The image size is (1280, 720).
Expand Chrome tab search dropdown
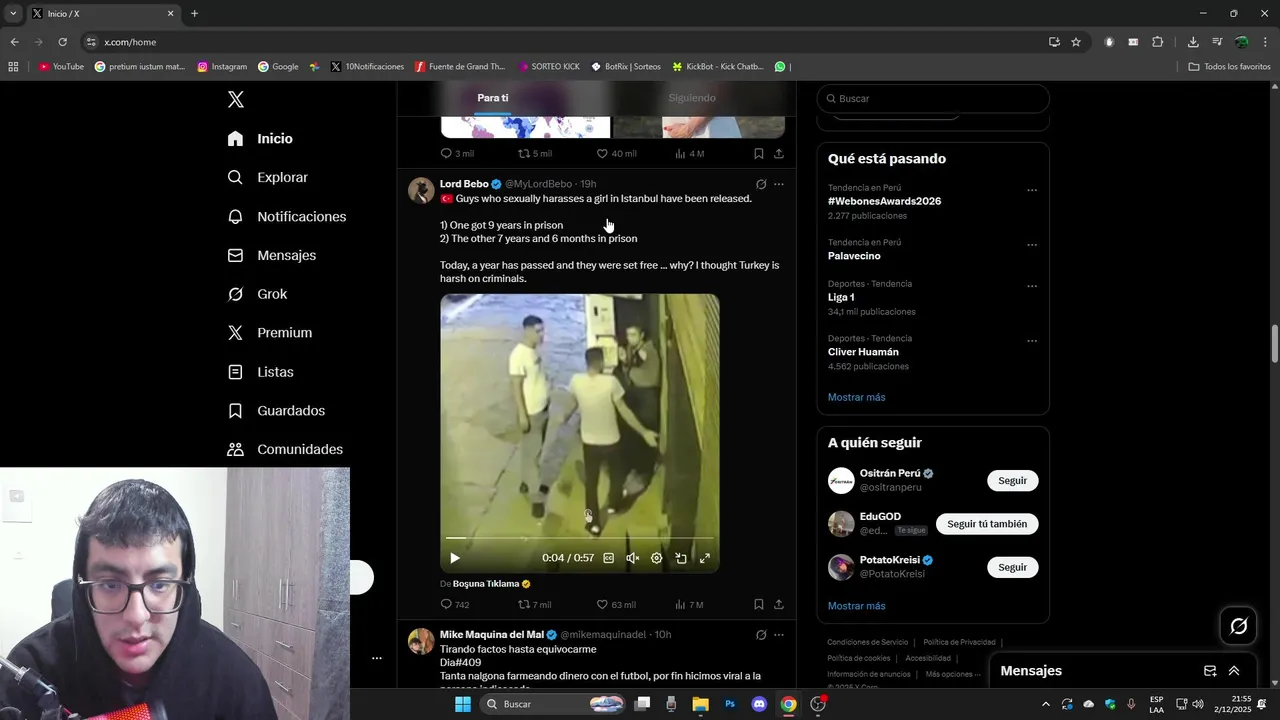(x=13, y=13)
